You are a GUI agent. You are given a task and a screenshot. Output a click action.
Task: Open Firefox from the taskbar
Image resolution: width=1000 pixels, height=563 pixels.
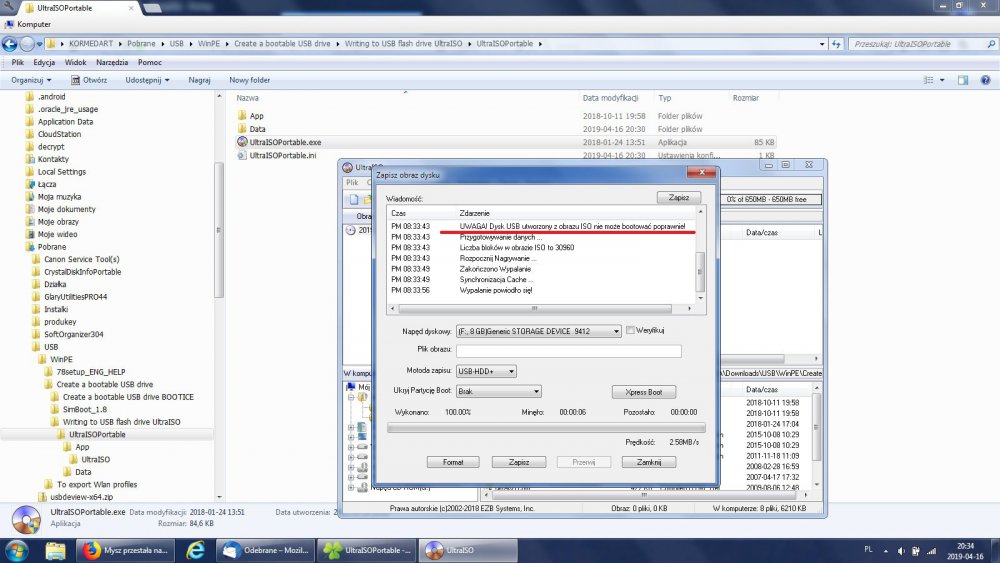pos(93,550)
